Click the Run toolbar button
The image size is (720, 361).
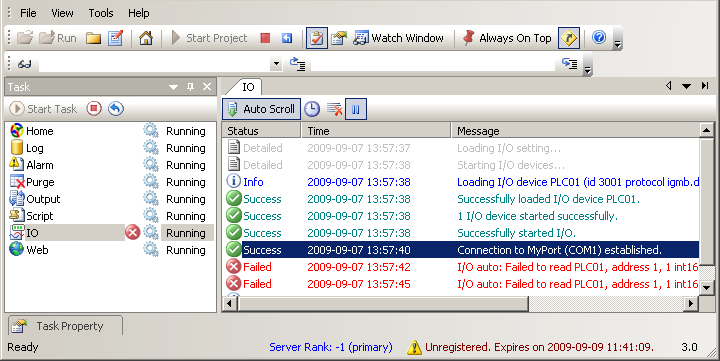click(x=57, y=38)
